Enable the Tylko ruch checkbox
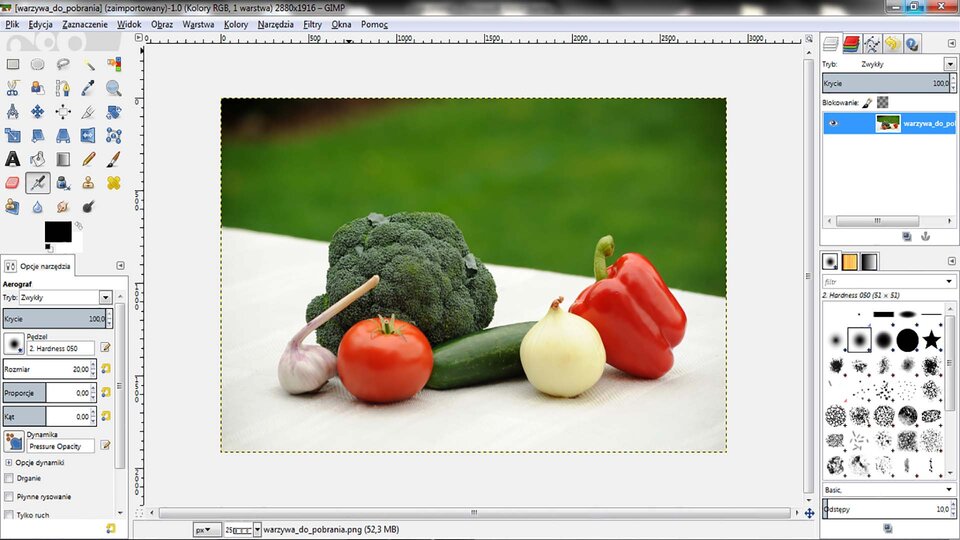The image size is (960, 540). click(9, 515)
